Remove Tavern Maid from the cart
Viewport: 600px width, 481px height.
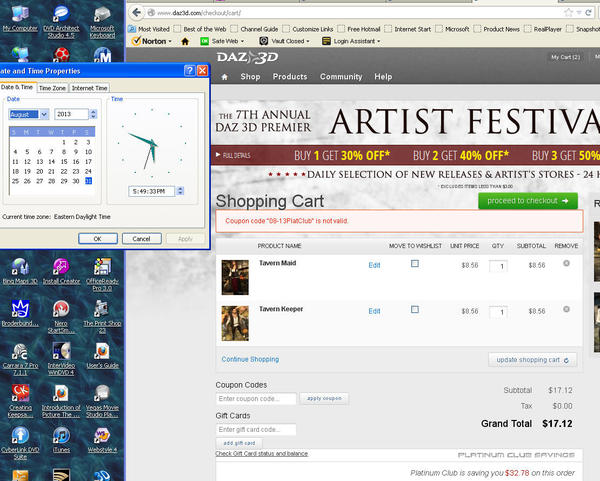click(x=566, y=263)
